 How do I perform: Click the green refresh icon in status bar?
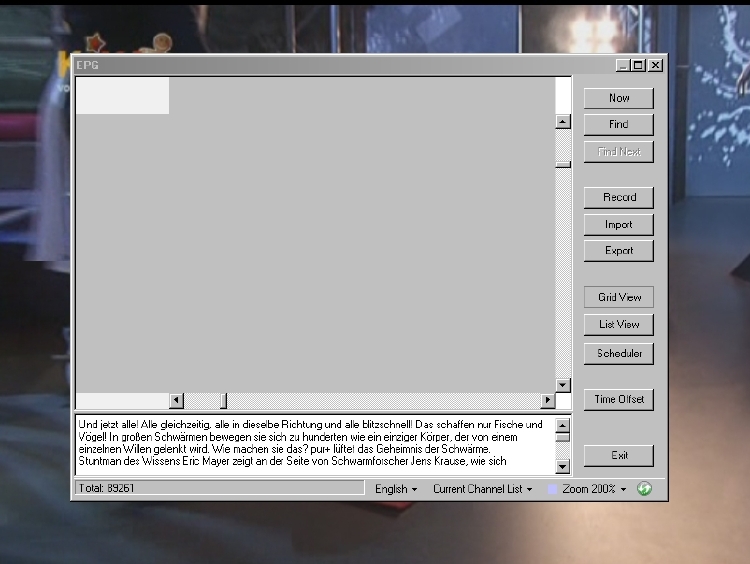tap(644, 489)
